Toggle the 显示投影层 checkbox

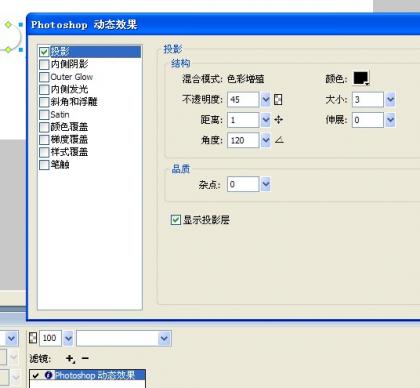click(176, 220)
